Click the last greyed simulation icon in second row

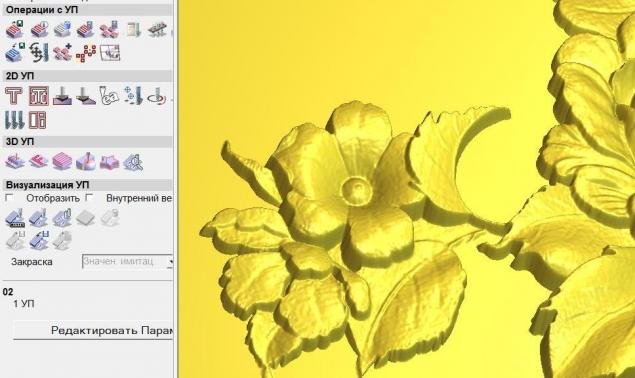click(x=62, y=240)
